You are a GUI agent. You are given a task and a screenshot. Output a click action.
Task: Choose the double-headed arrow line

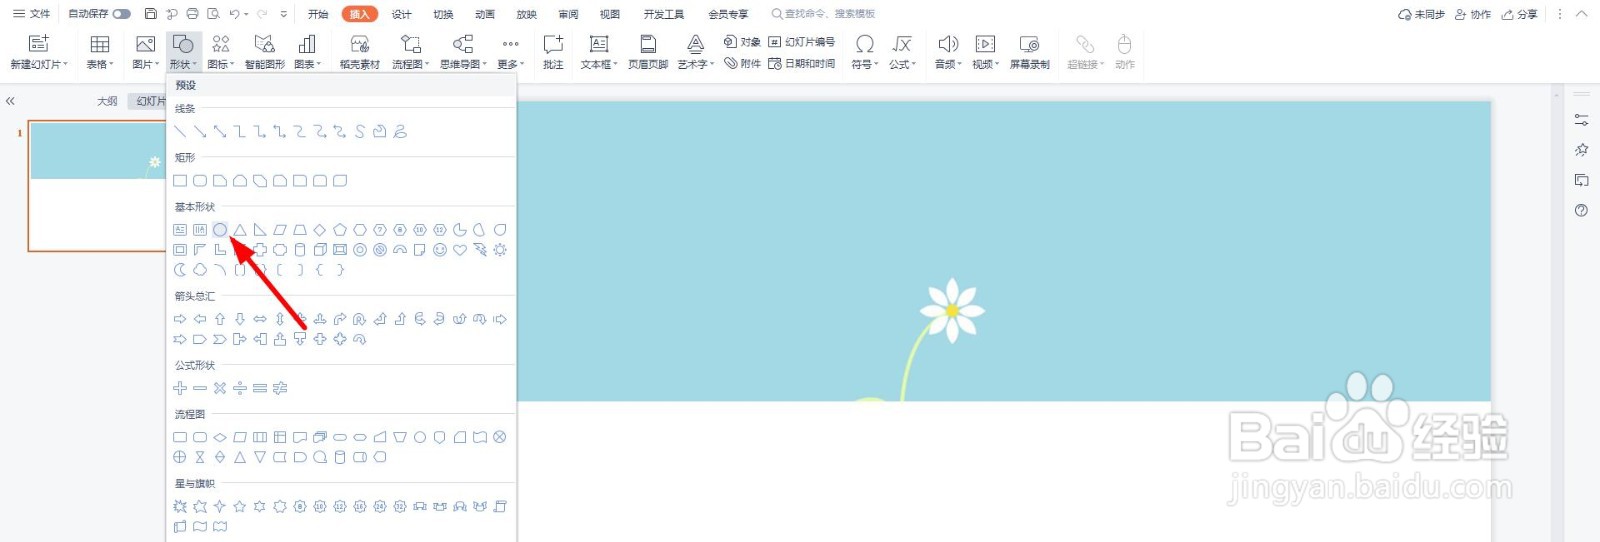click(x=220, y=132)
